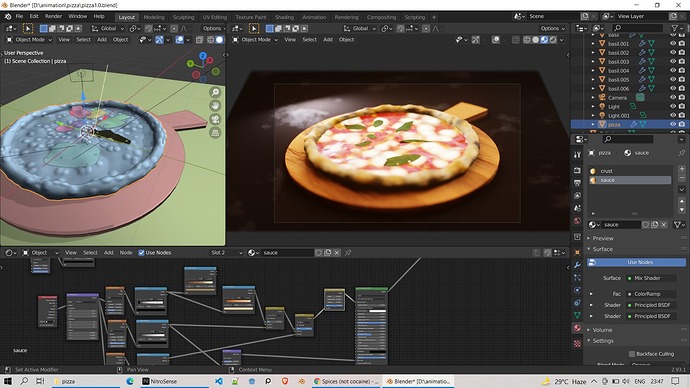Move material slot up arrow
This screenshot has height=388, width=690.
click(x=682, y=201)
